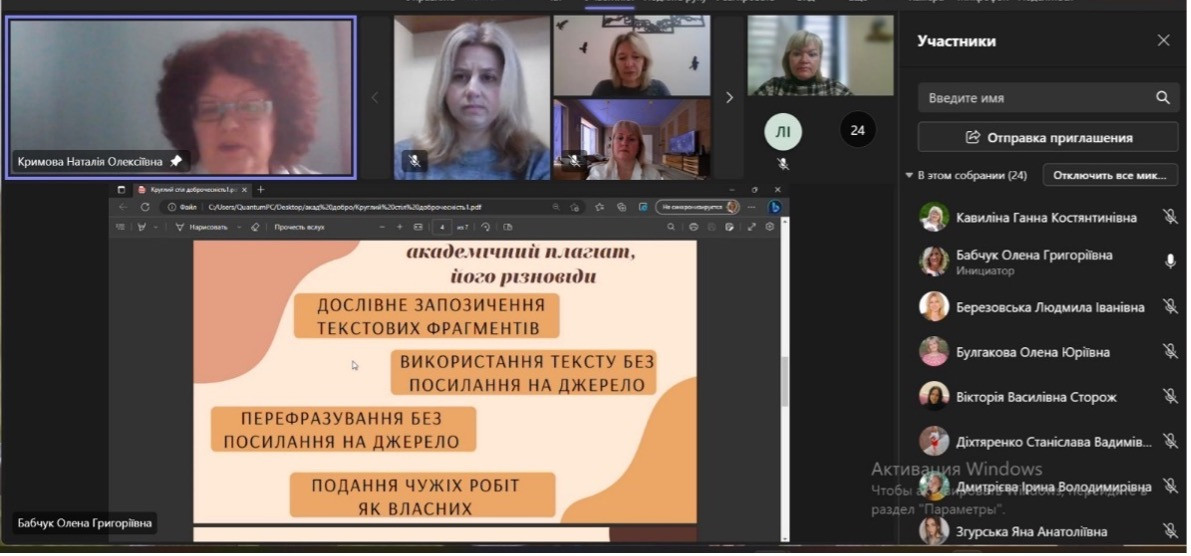Open the browser three-dots menu
This screenshot has height=556, width=1191.
pos(752,207)
